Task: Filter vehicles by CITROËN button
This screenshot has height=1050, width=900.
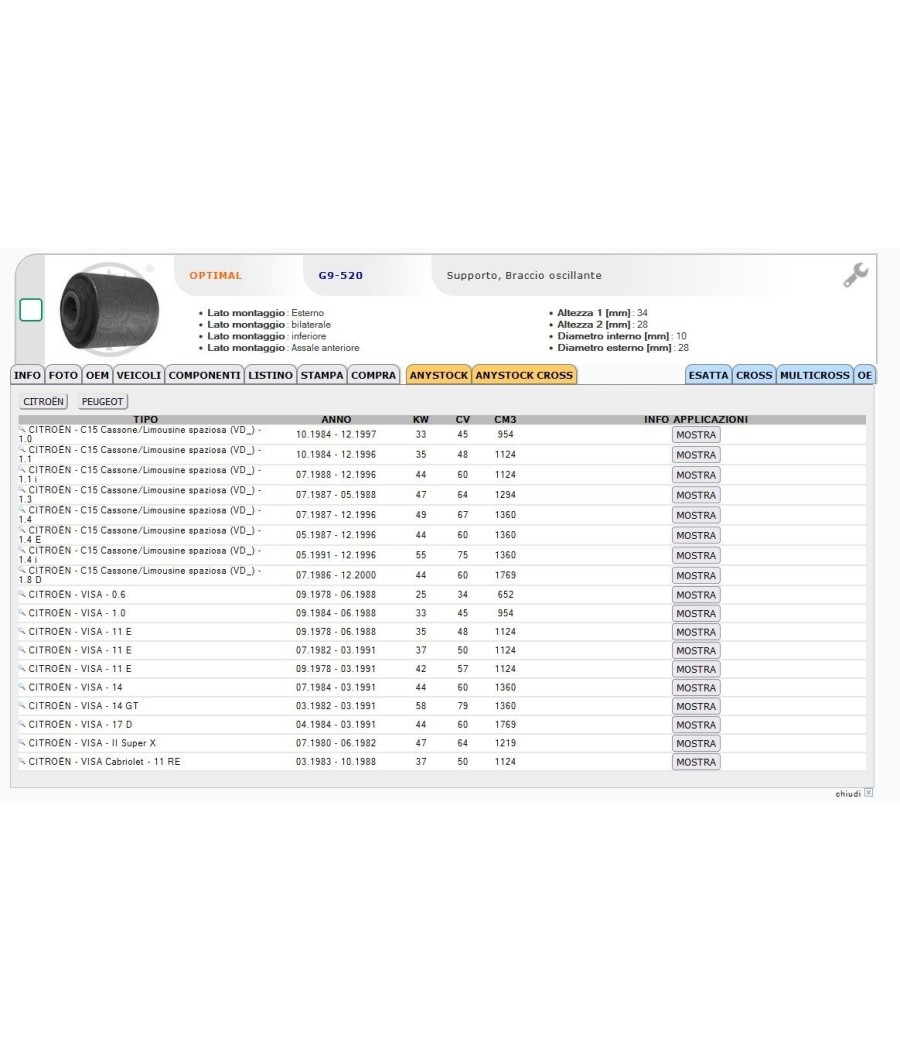Action: (x=44, y=402)
